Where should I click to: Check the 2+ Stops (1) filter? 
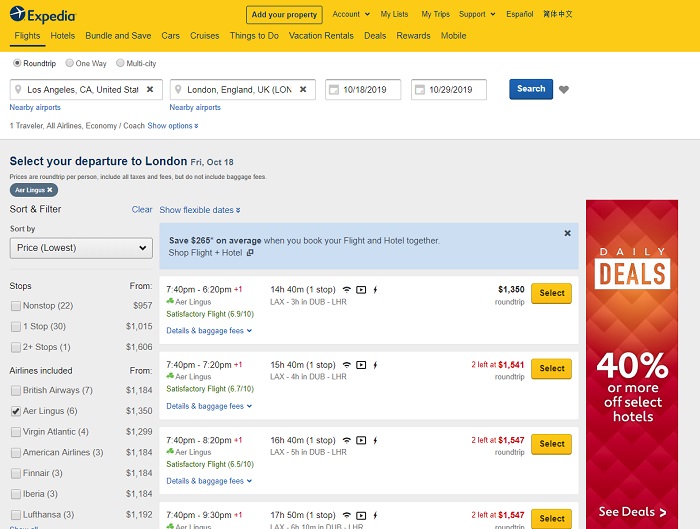16,347
